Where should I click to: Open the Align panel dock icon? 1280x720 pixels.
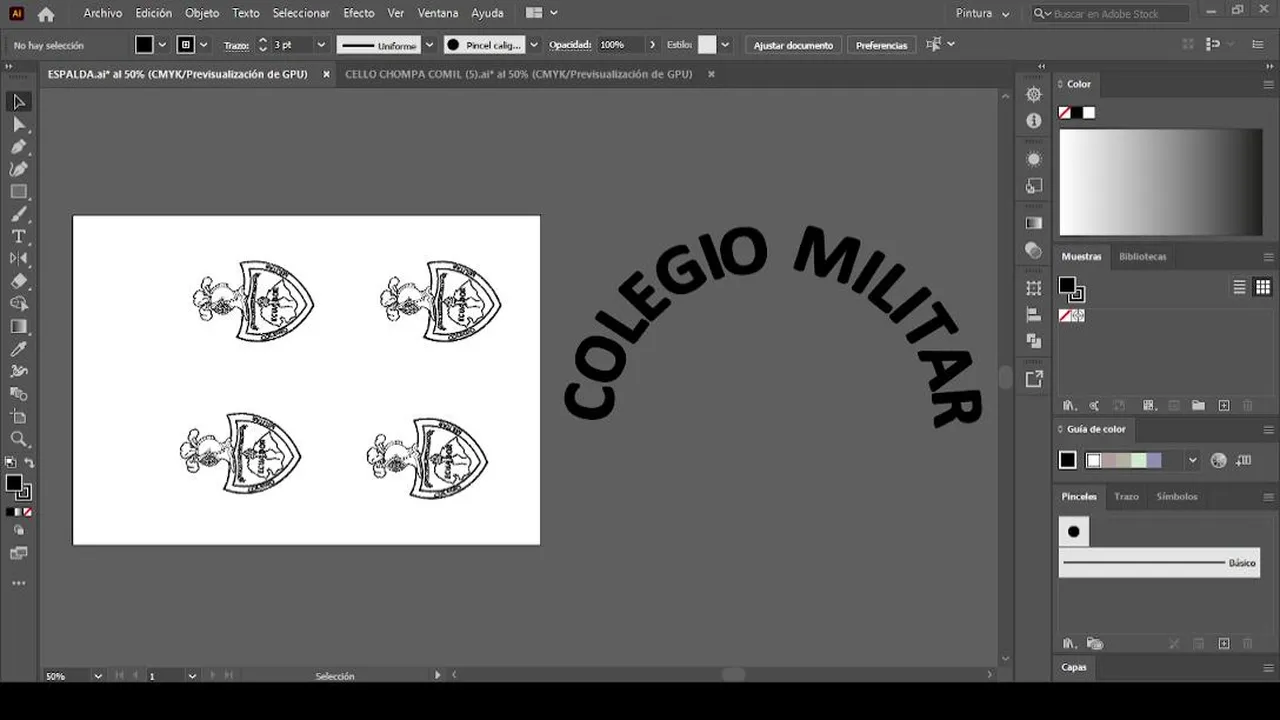[1034, 314]
